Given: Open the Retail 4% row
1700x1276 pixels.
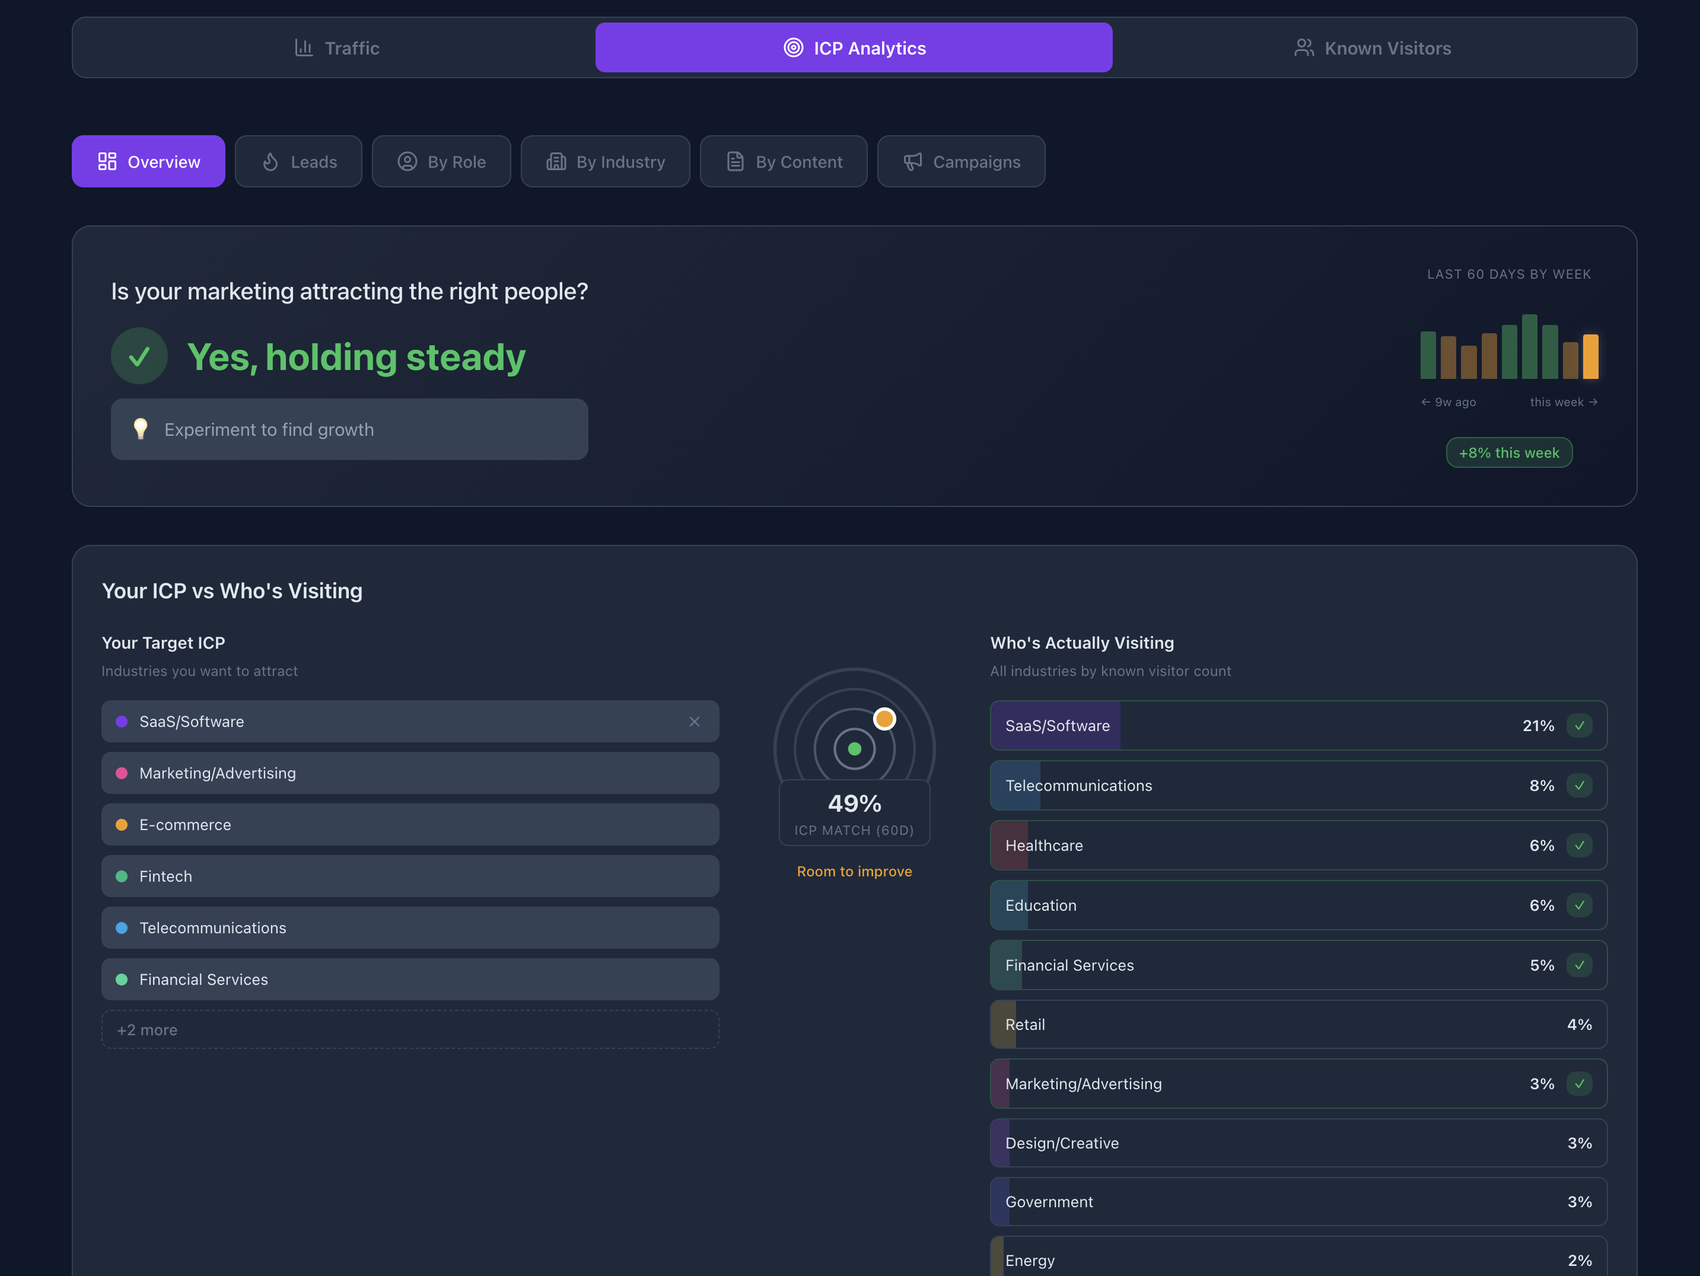Looking at the screenshot, I should pyautogui.click(x=1298, y=1025).
